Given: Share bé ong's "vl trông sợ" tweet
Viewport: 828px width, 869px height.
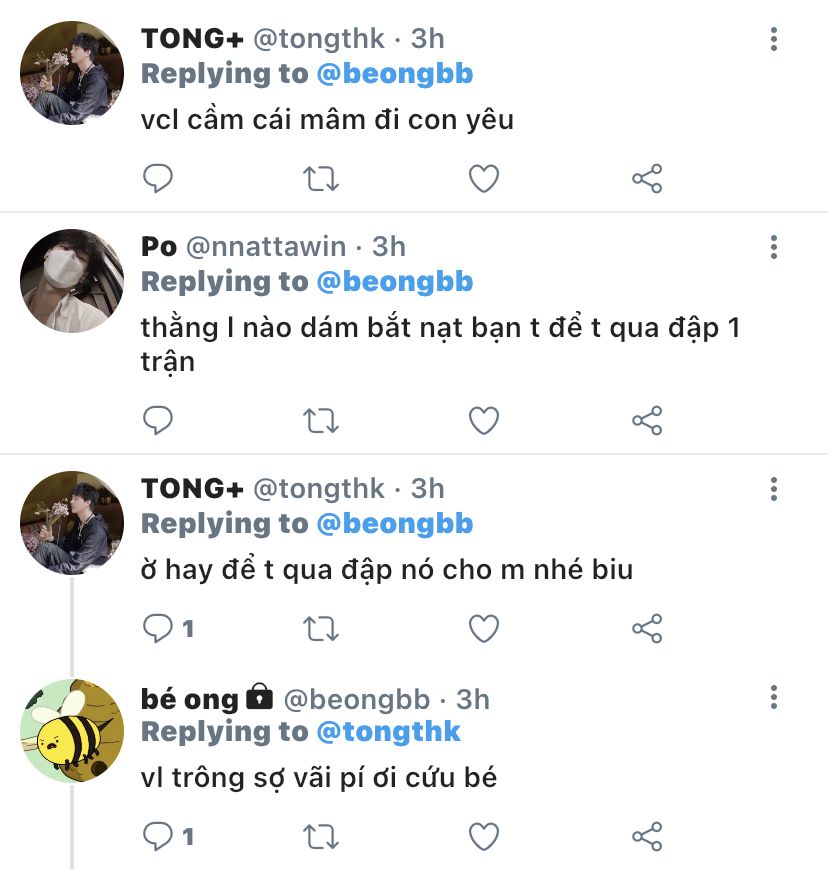Looking at the screenshot, I should (x=647, y=836).
